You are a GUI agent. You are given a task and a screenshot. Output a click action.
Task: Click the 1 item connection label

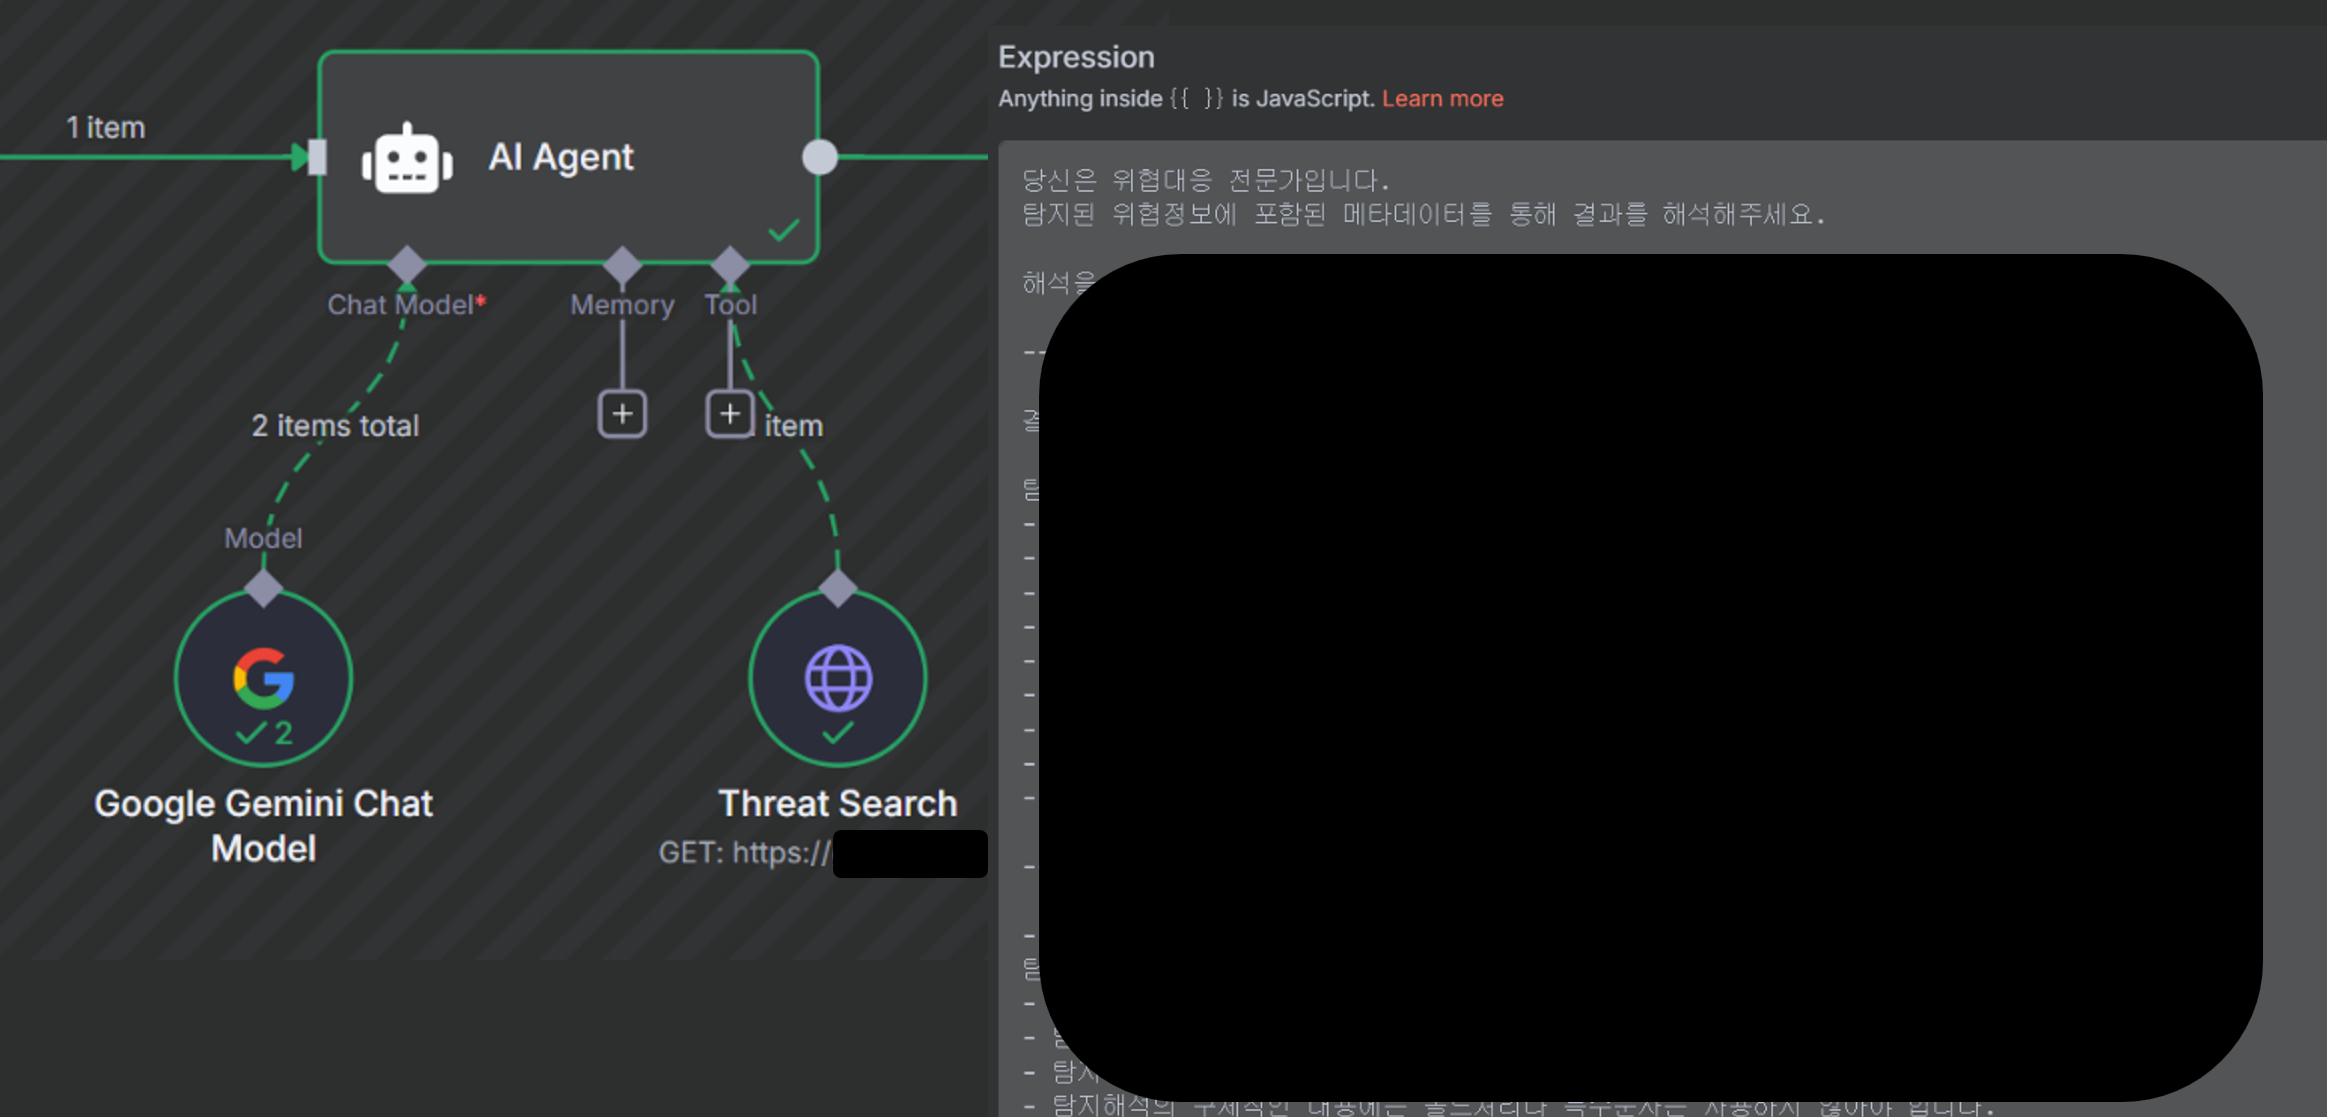click(x=105, y=126)
